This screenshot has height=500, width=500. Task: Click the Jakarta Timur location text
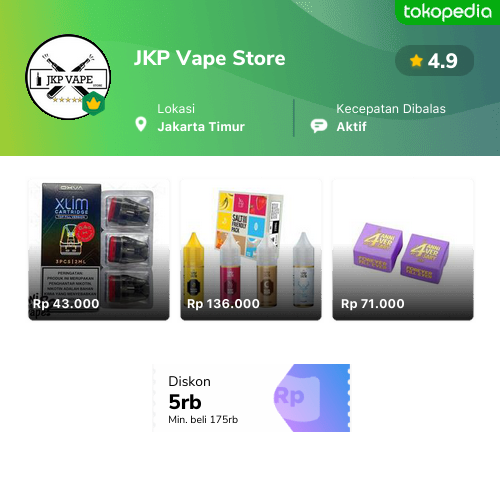(x=201, y=127)
